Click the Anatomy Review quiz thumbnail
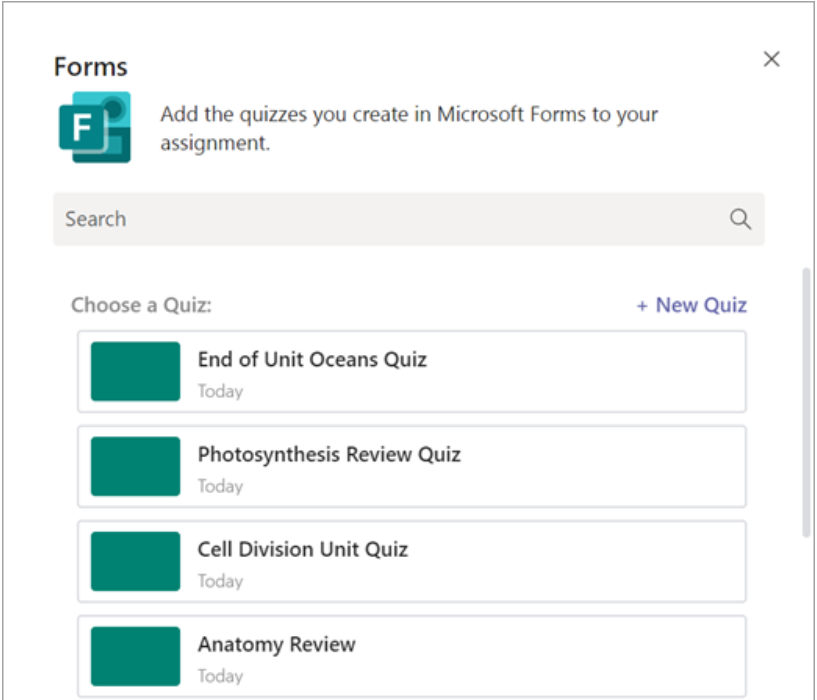 pos(135,655)
